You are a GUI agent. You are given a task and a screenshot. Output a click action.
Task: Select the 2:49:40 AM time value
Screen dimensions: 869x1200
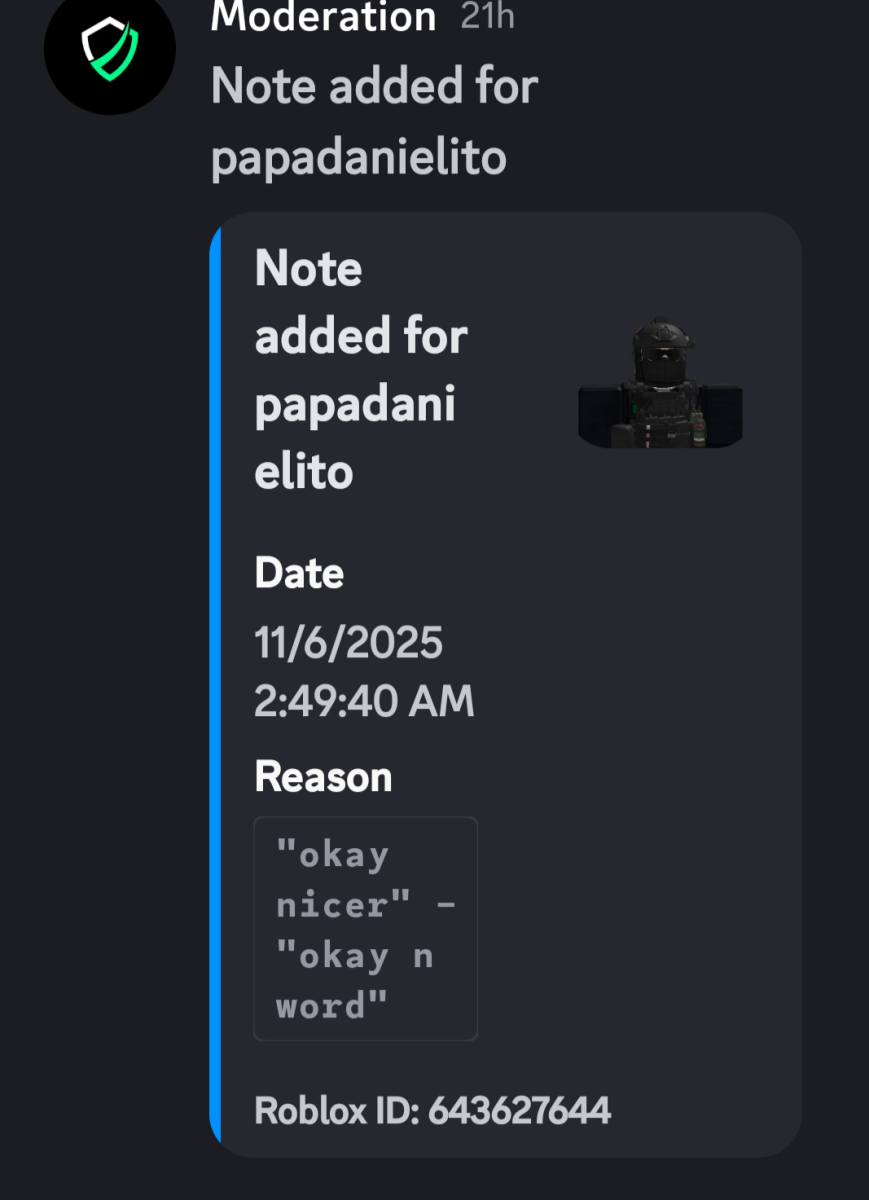pyautogui.click(x=364, y=703)
